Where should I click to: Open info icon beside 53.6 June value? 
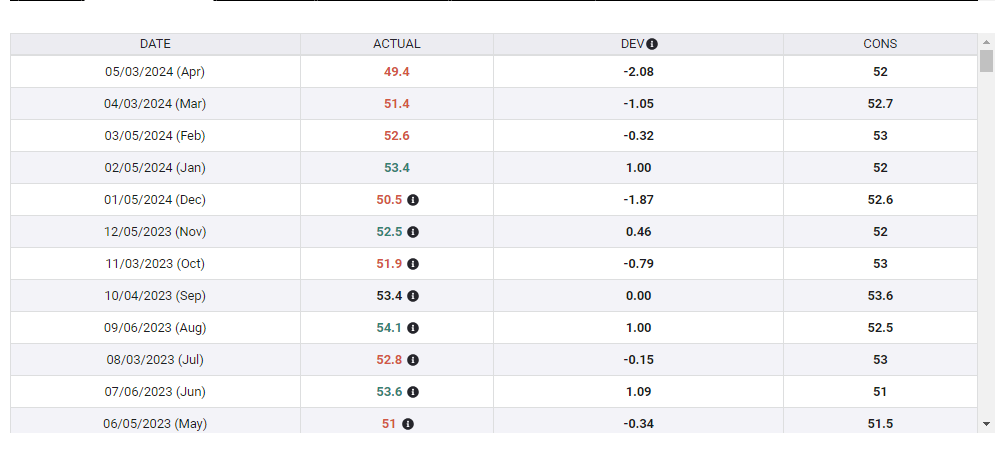[413, 392]
